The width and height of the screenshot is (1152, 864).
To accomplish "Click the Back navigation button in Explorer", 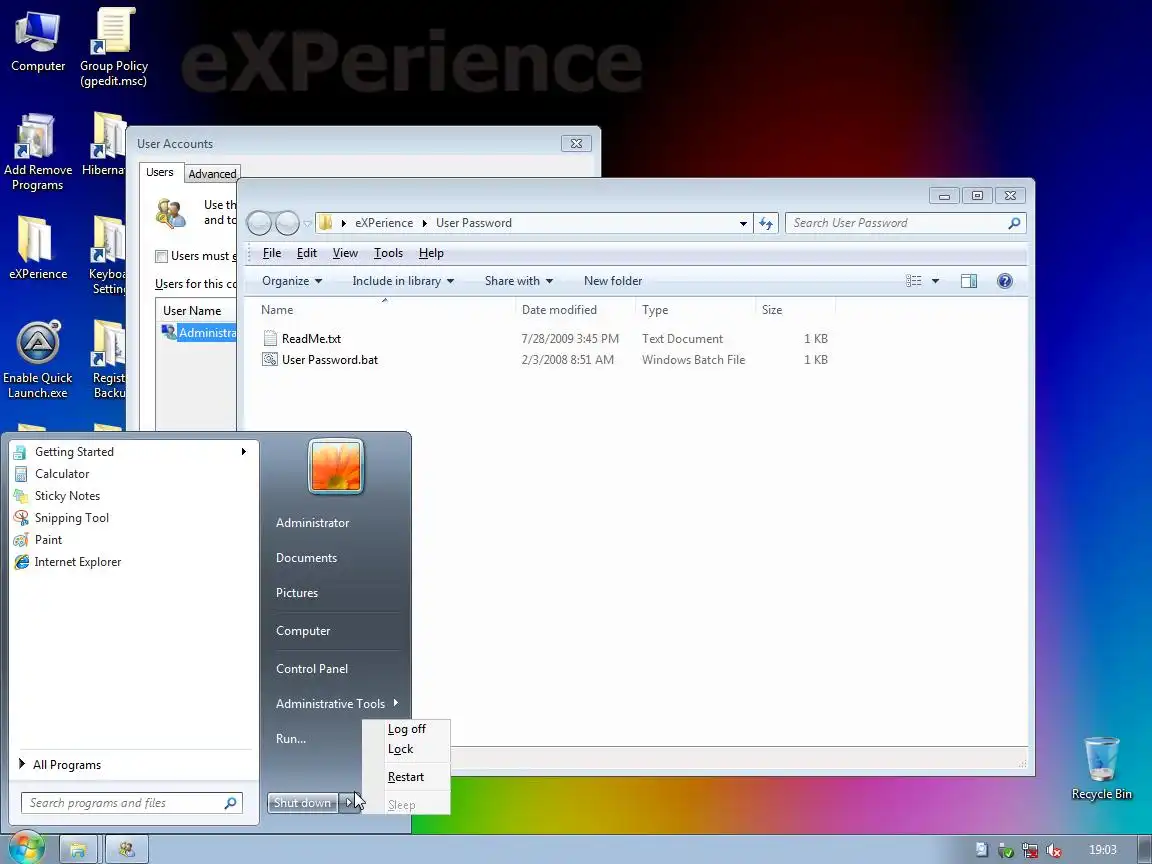I will point(259,223).
